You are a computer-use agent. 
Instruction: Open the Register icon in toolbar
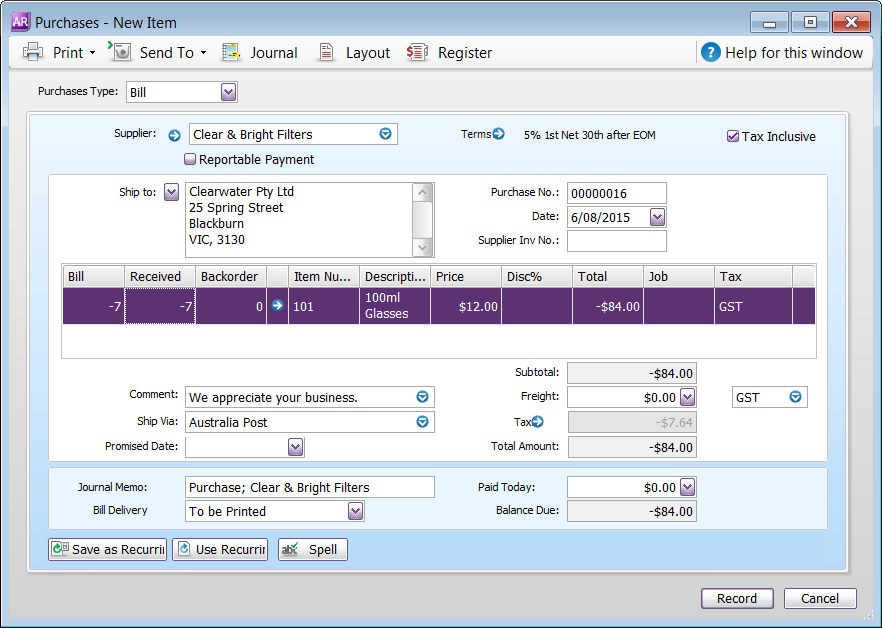click(x=417, y=53)
